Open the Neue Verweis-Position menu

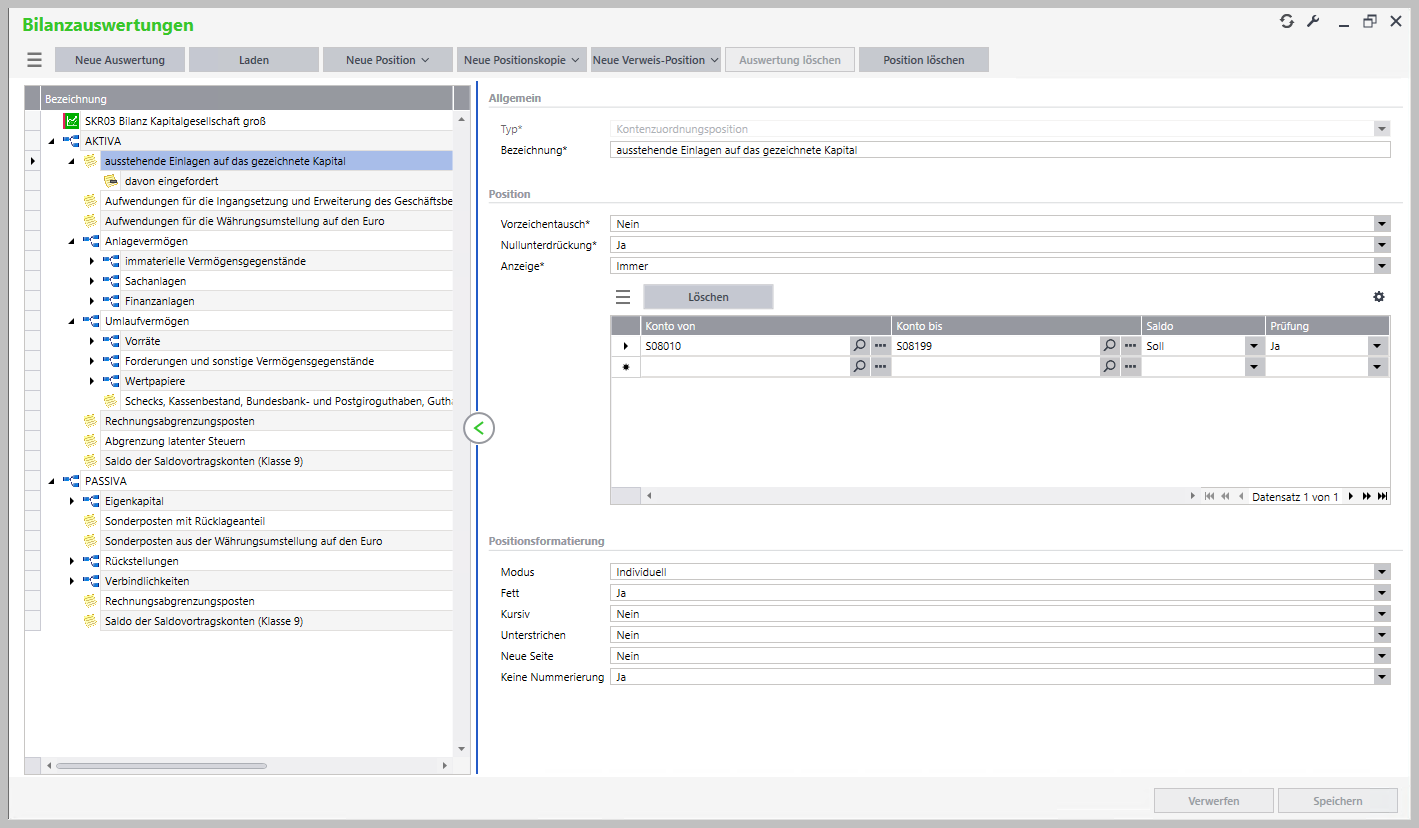tap(656, 60)
